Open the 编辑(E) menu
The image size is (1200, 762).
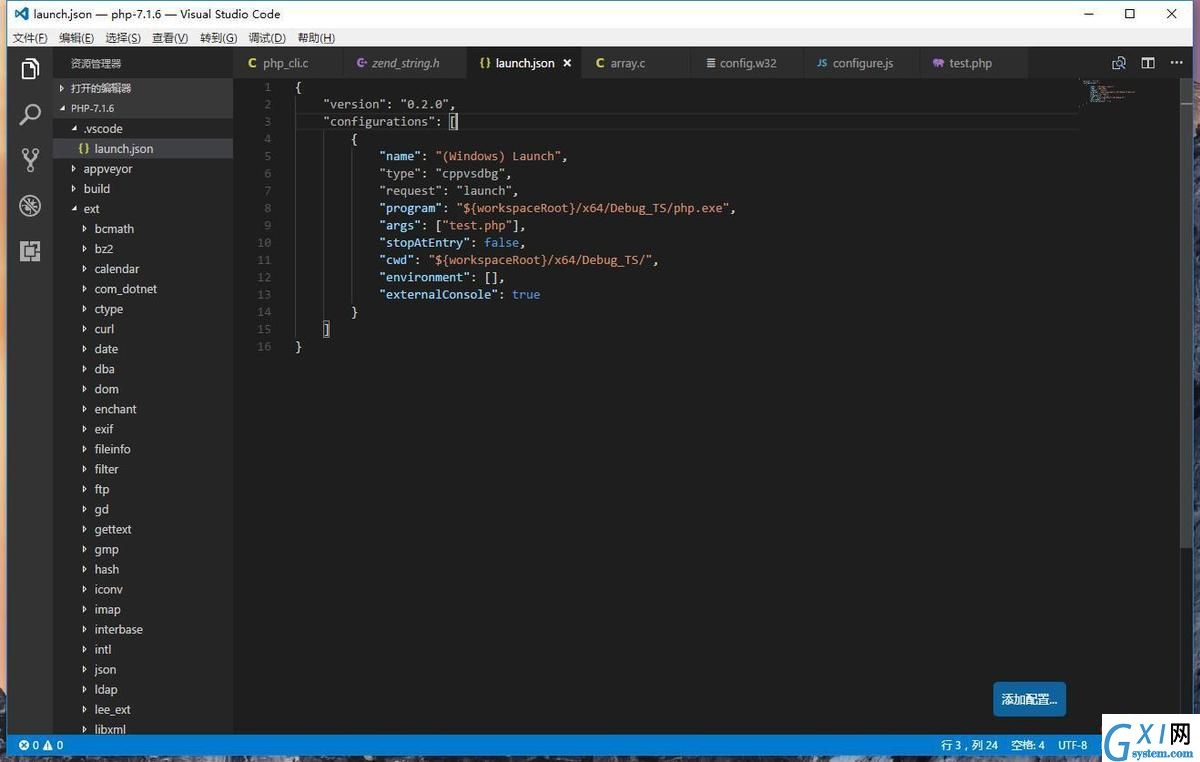76,38
